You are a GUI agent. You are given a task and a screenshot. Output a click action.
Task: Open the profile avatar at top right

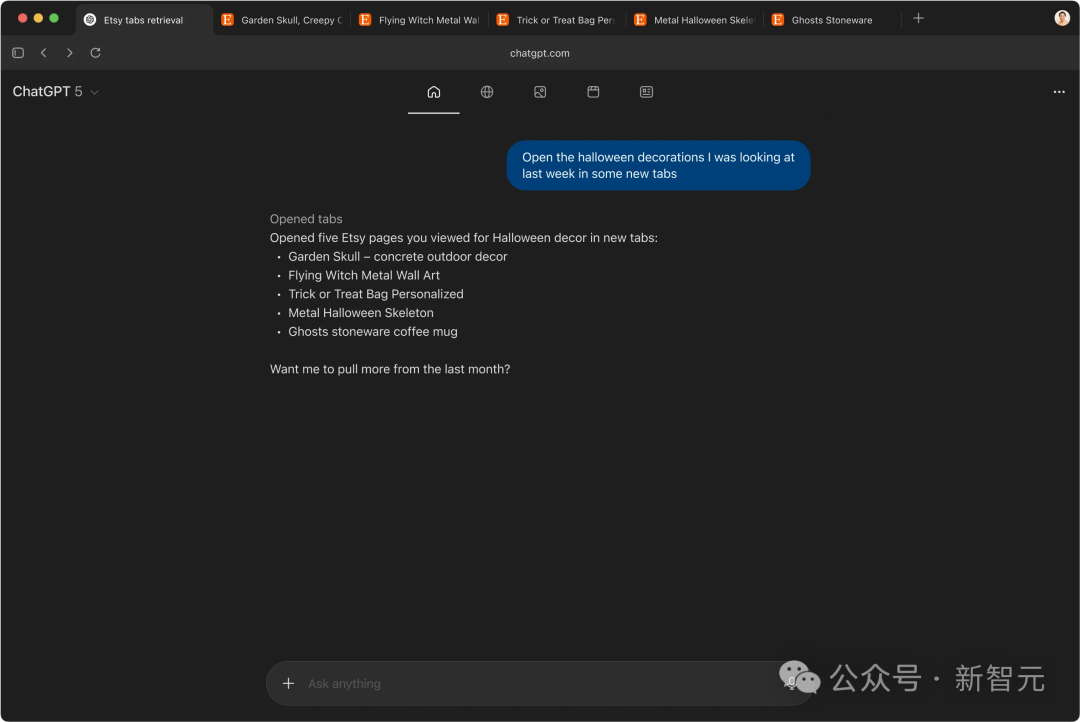(1062, 18)
